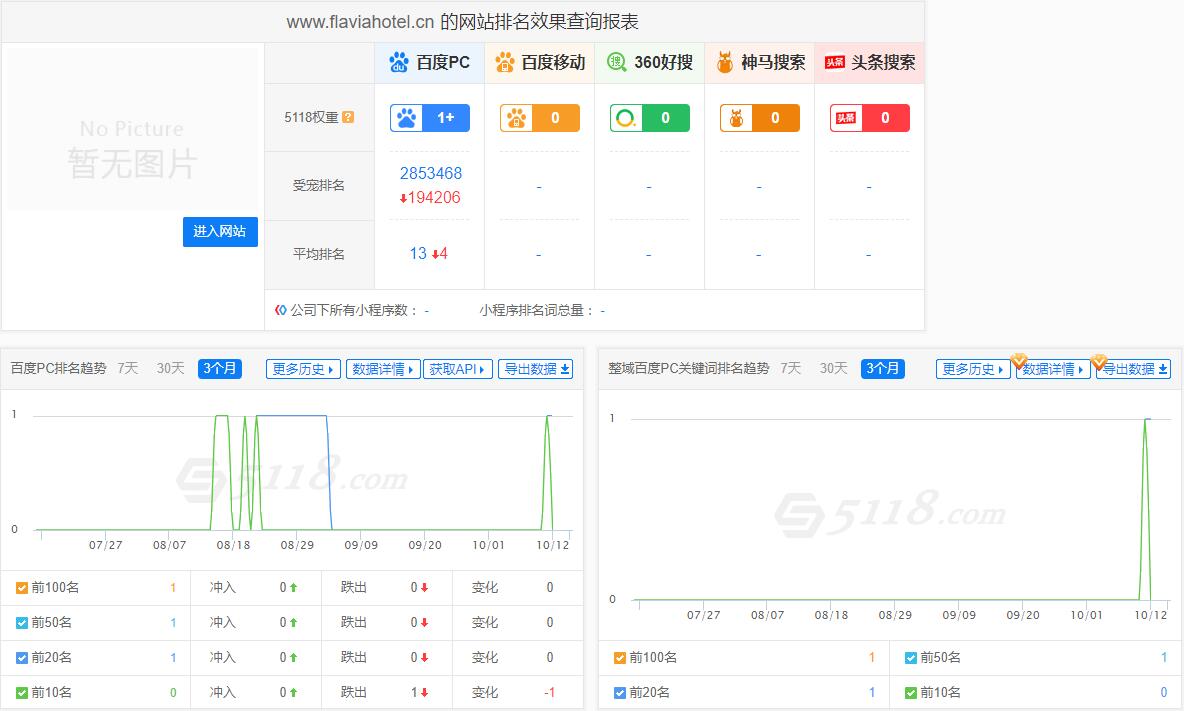Open the 获取API dropdown button
1184x711 pixels.
click(x=458, y=369)
